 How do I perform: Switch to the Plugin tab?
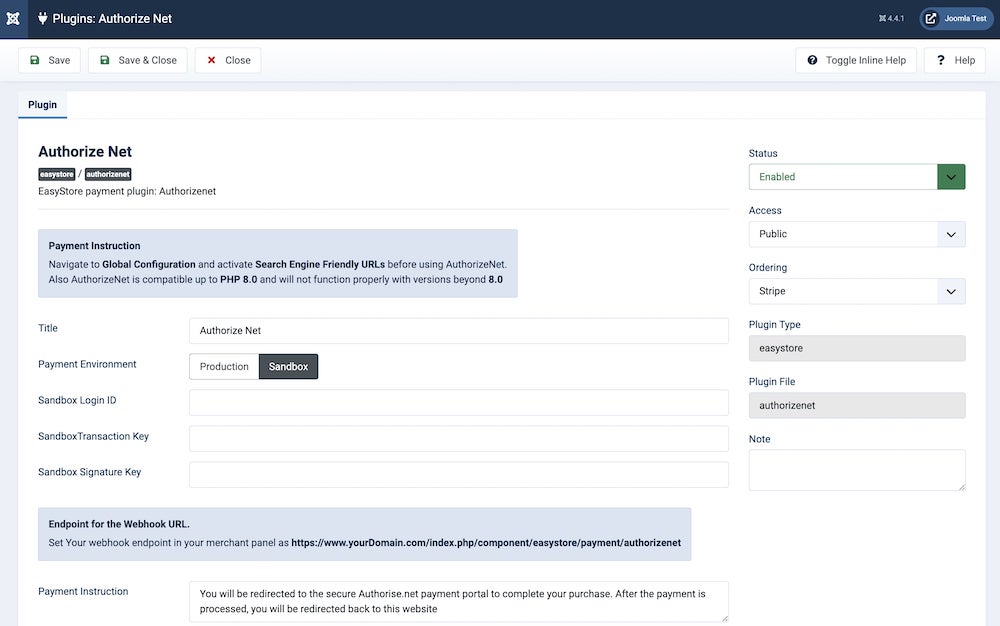42,105
